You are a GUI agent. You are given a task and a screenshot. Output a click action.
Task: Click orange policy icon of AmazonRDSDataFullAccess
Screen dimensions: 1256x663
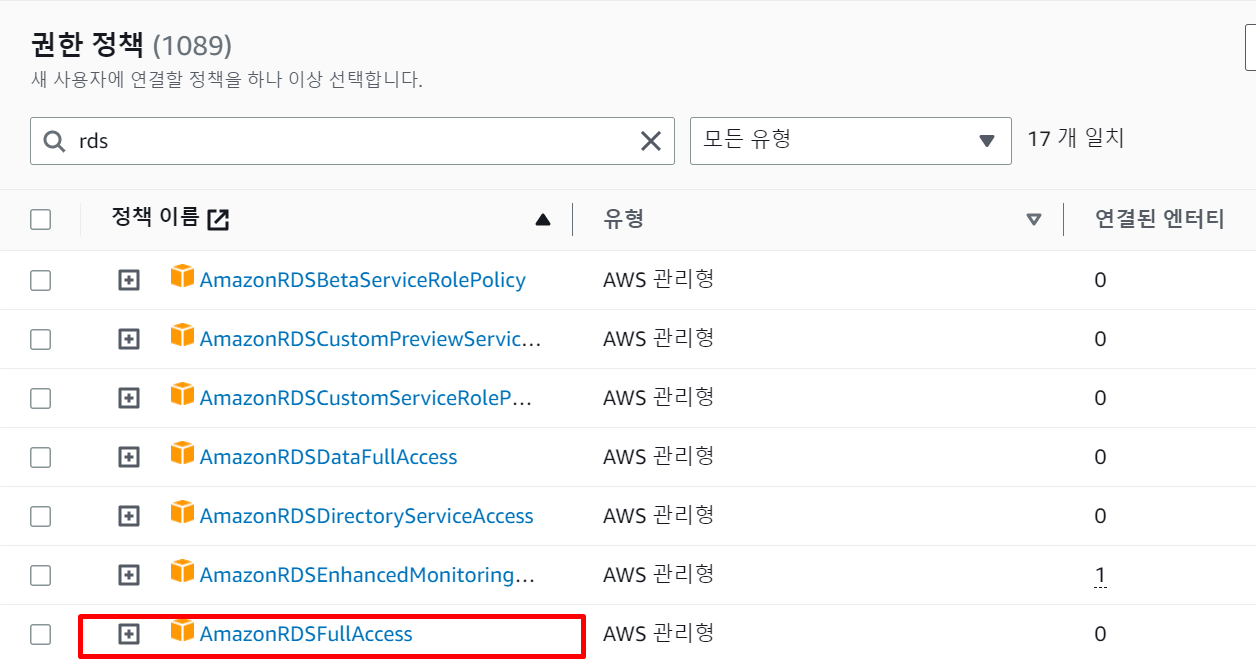coord(182,453)
